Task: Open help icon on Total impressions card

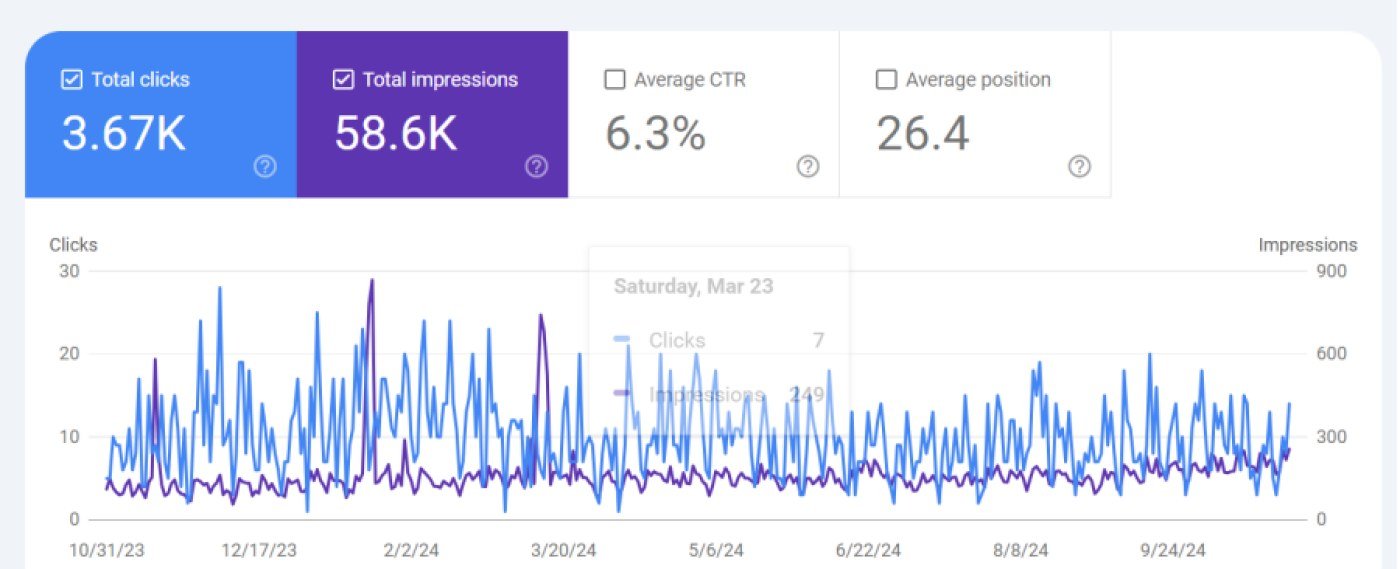Action: pos(537,167)
